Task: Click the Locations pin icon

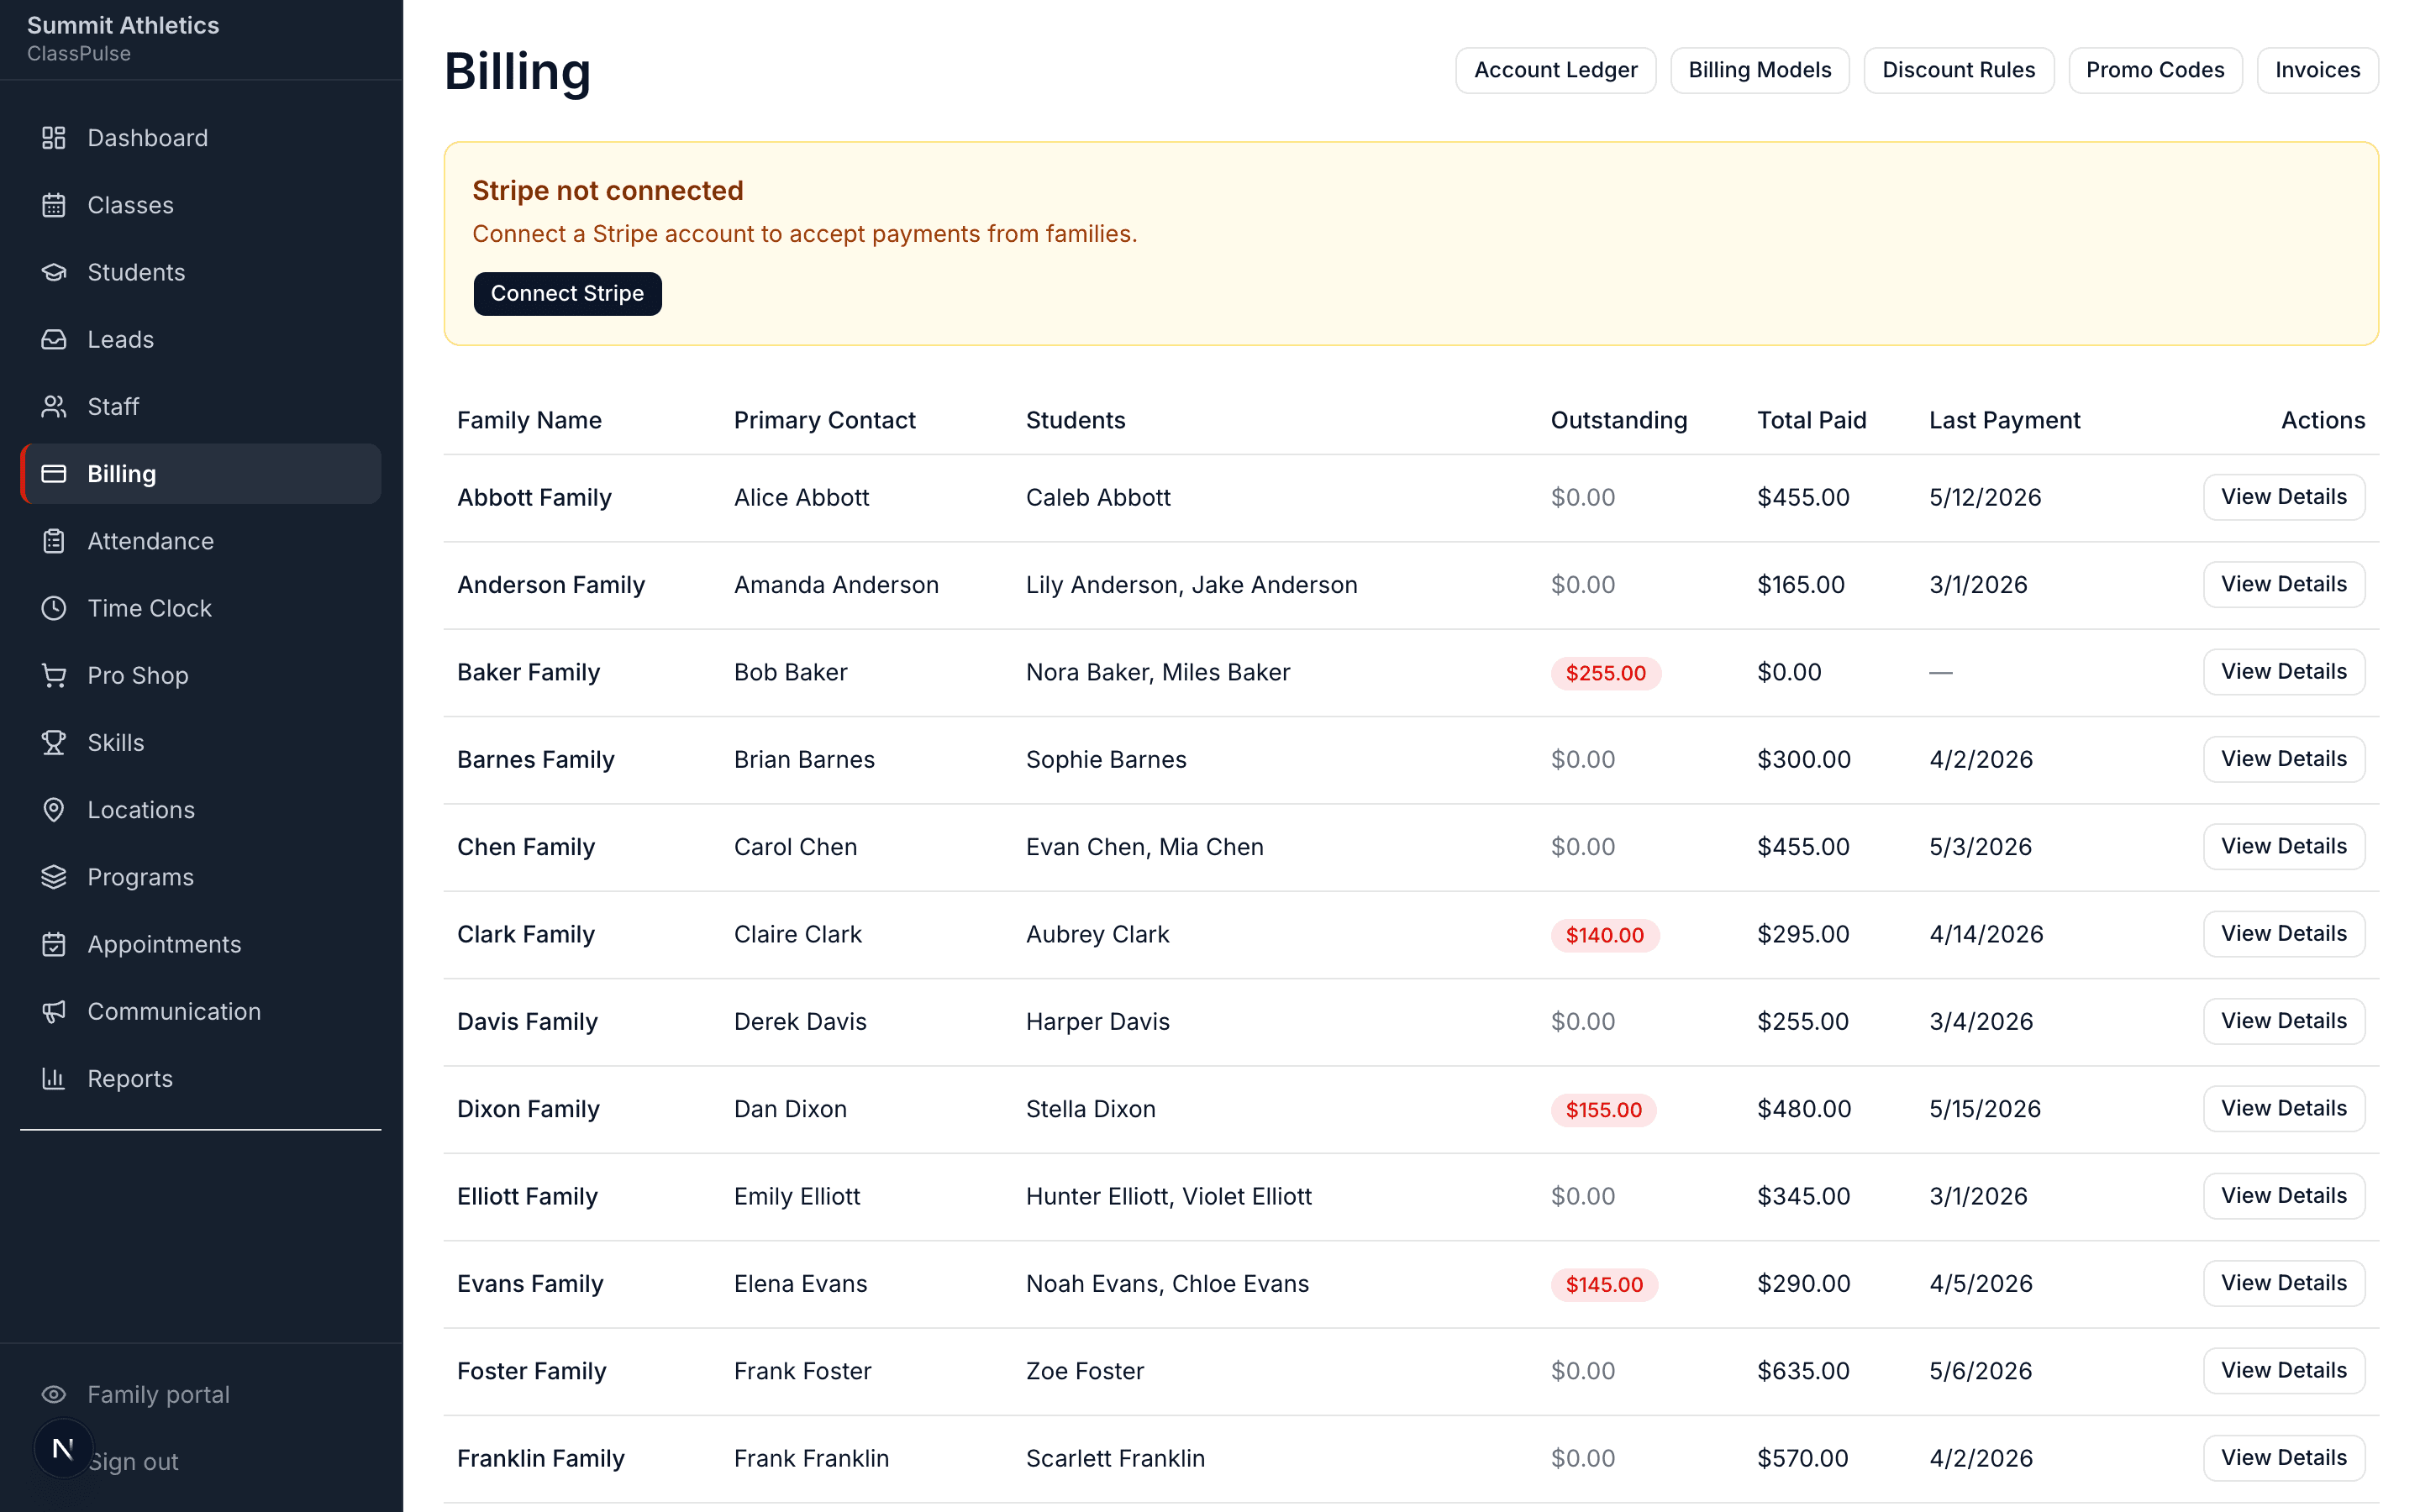Action: pyautogui.click(x=54, y=810)
